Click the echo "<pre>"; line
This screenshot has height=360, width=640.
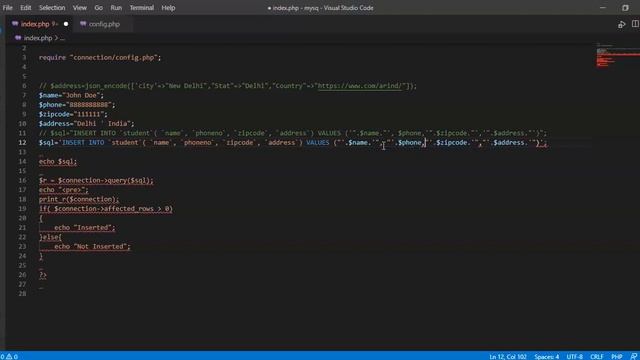tap(63, 189)
